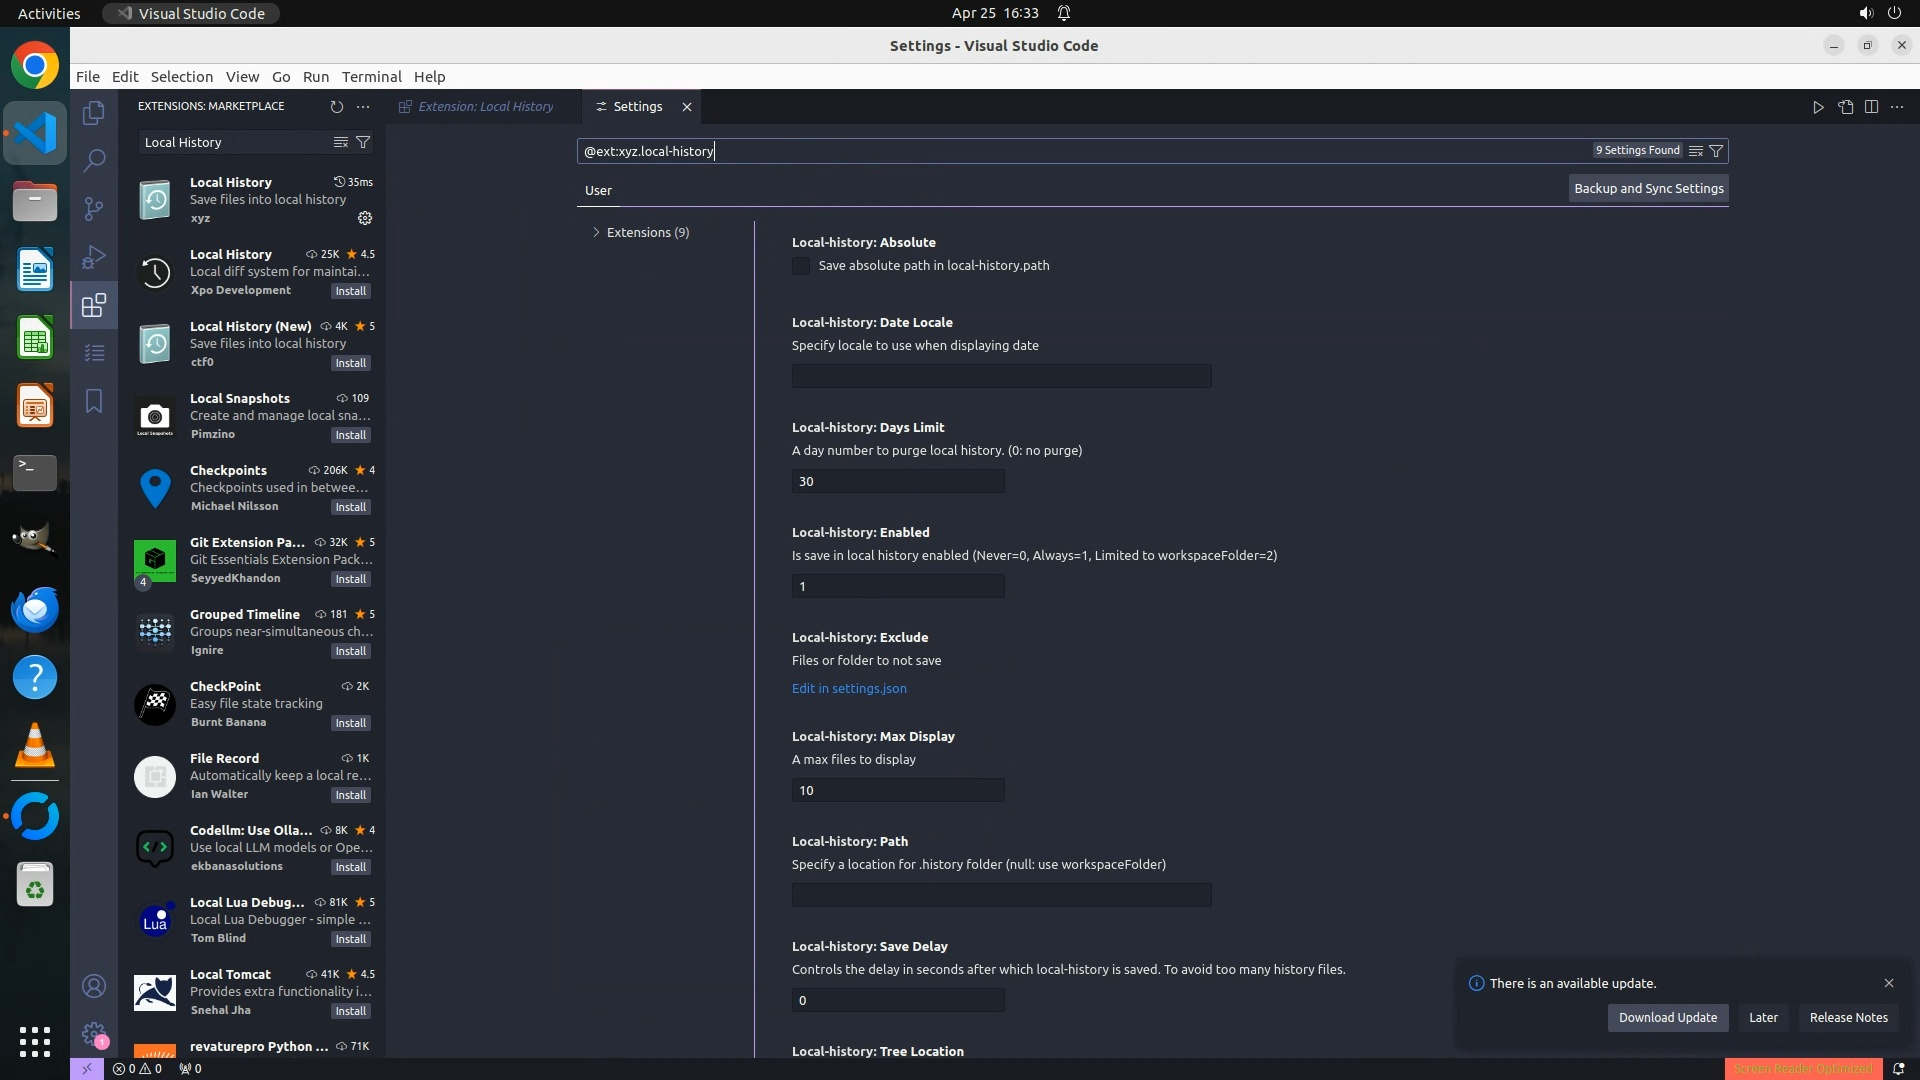Open Settings JSON file icon
Viewport: 1920px width, 1080px height.
pyautogui.click(x=1845, y=107)
